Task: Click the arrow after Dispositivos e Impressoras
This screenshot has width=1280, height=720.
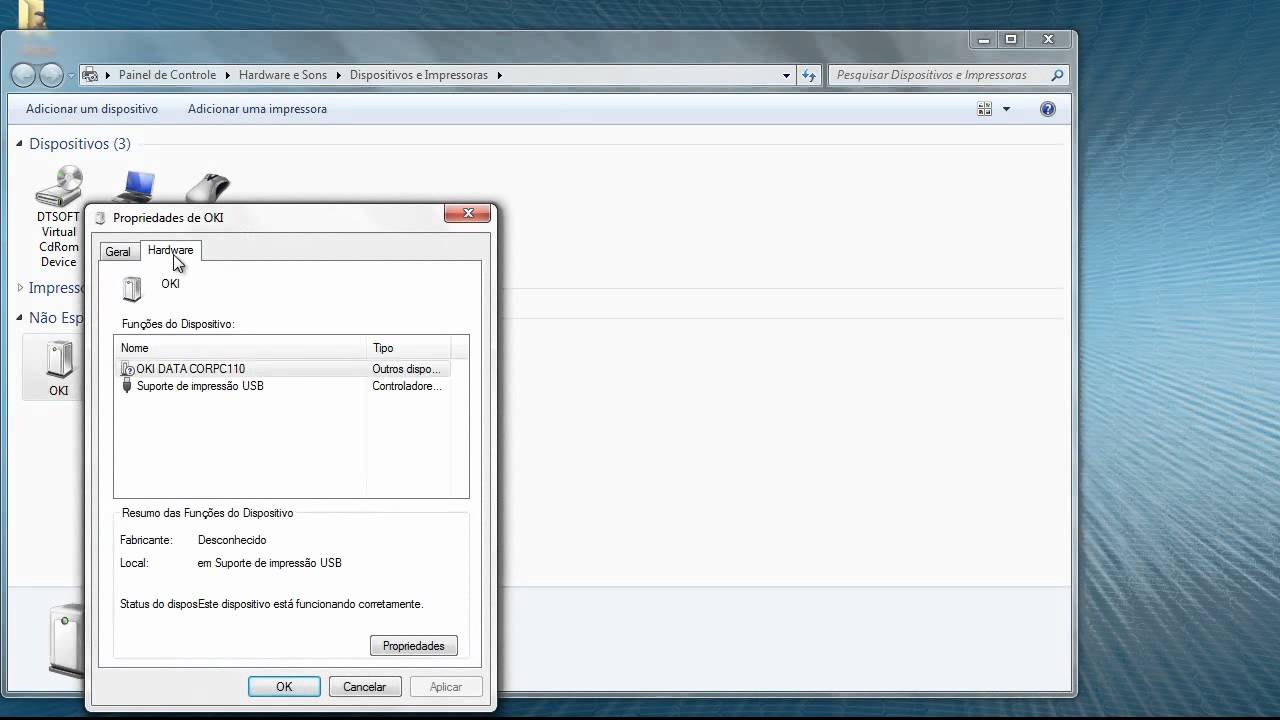Action: pos(499,75)
